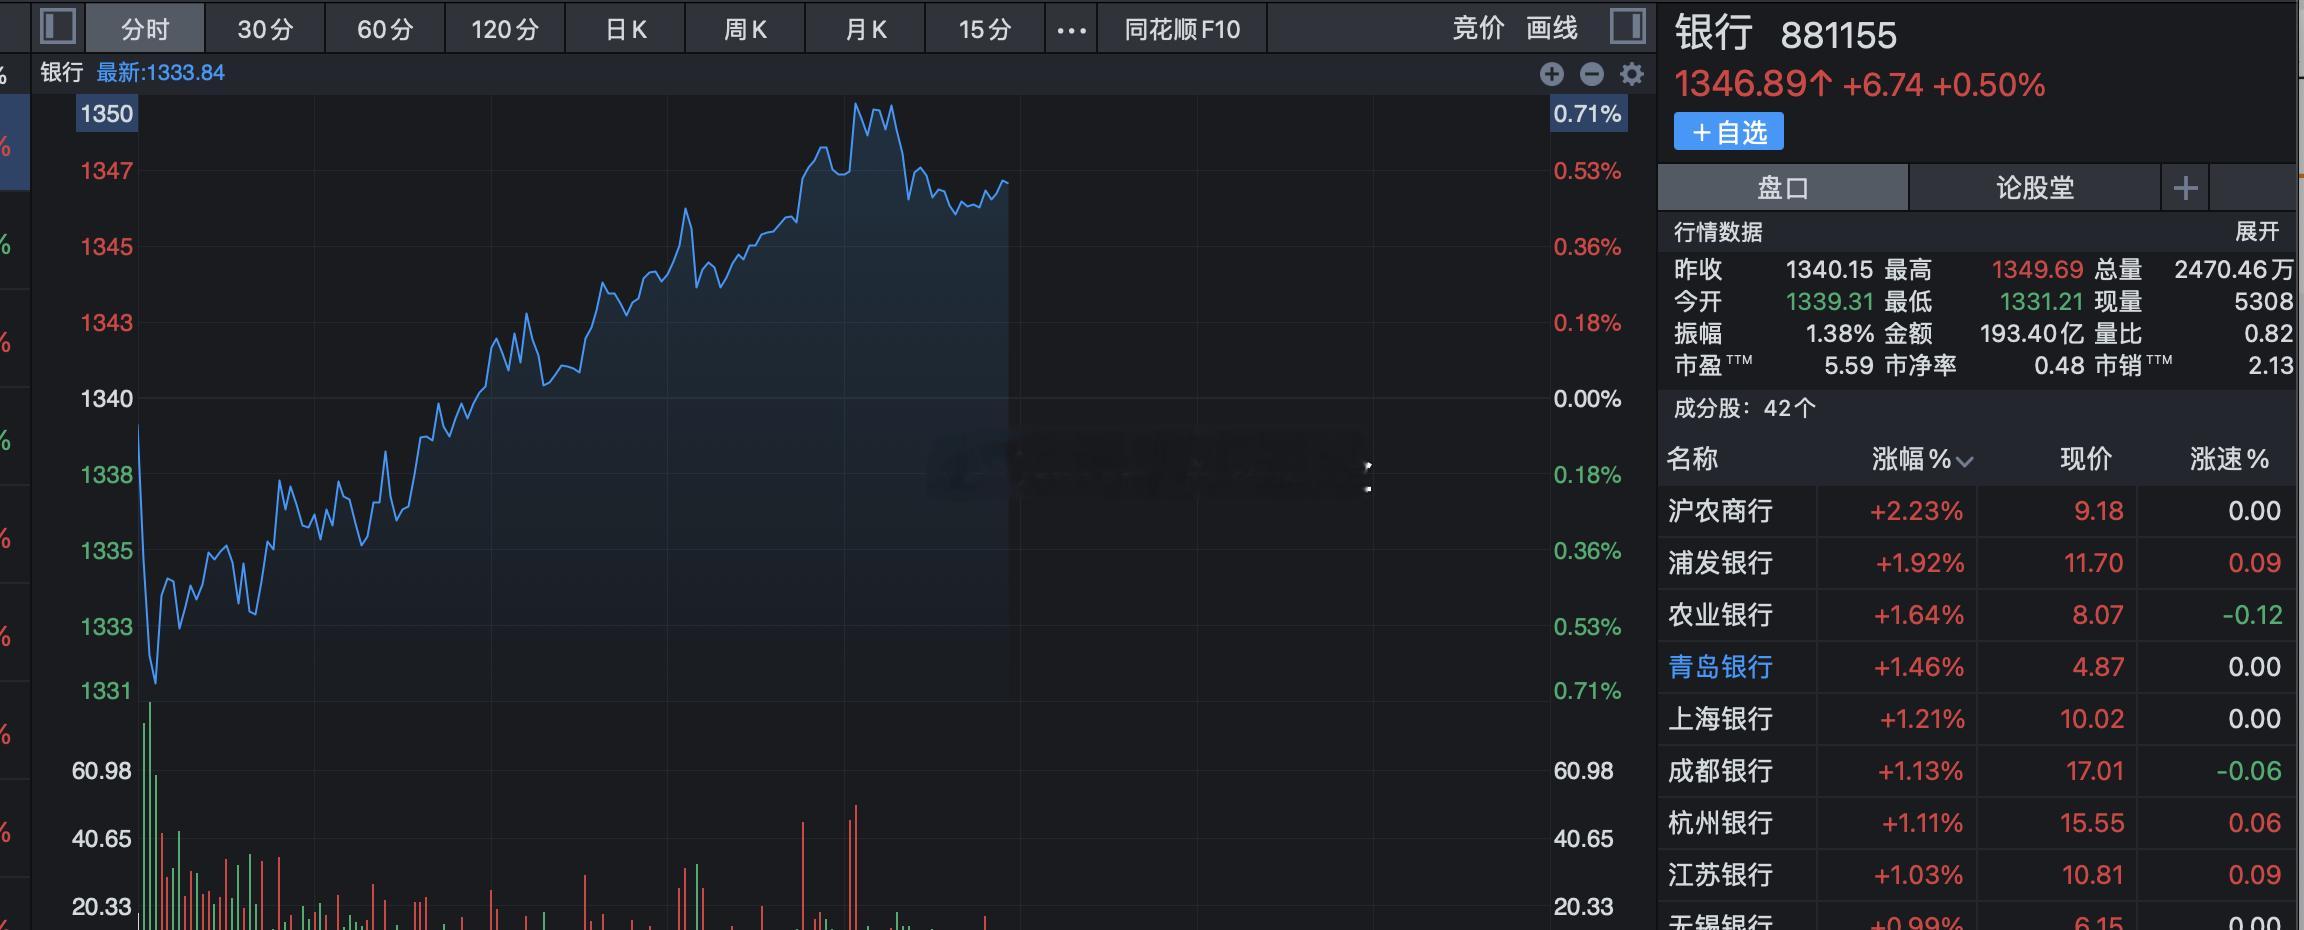This screenshot has height=930, width=2304.
Task: Click the 市净率 value 0.48
Action: 2059,366
